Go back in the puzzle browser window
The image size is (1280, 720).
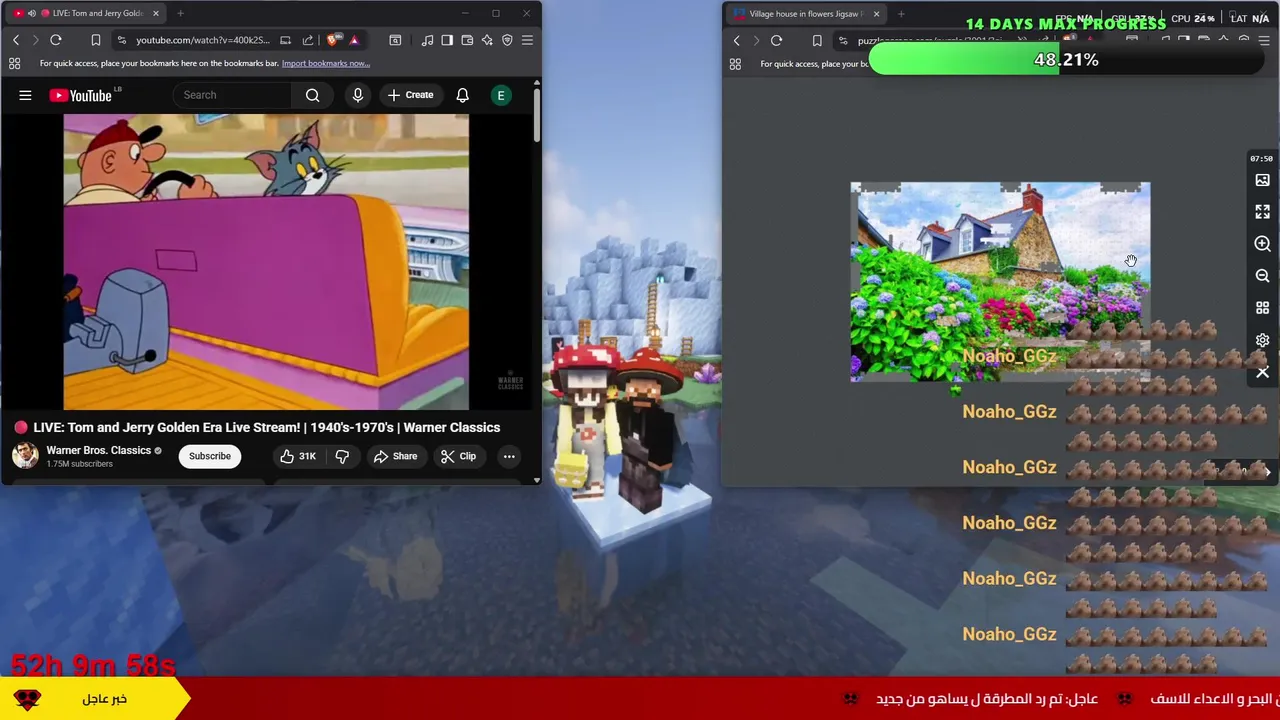click(737, 41)
